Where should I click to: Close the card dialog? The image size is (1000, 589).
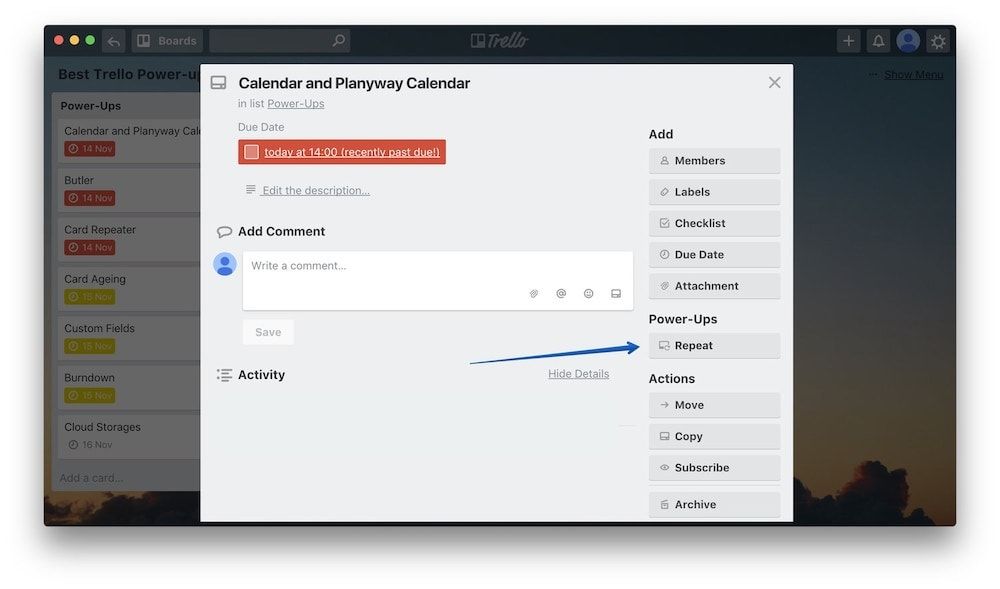point(774,83)
